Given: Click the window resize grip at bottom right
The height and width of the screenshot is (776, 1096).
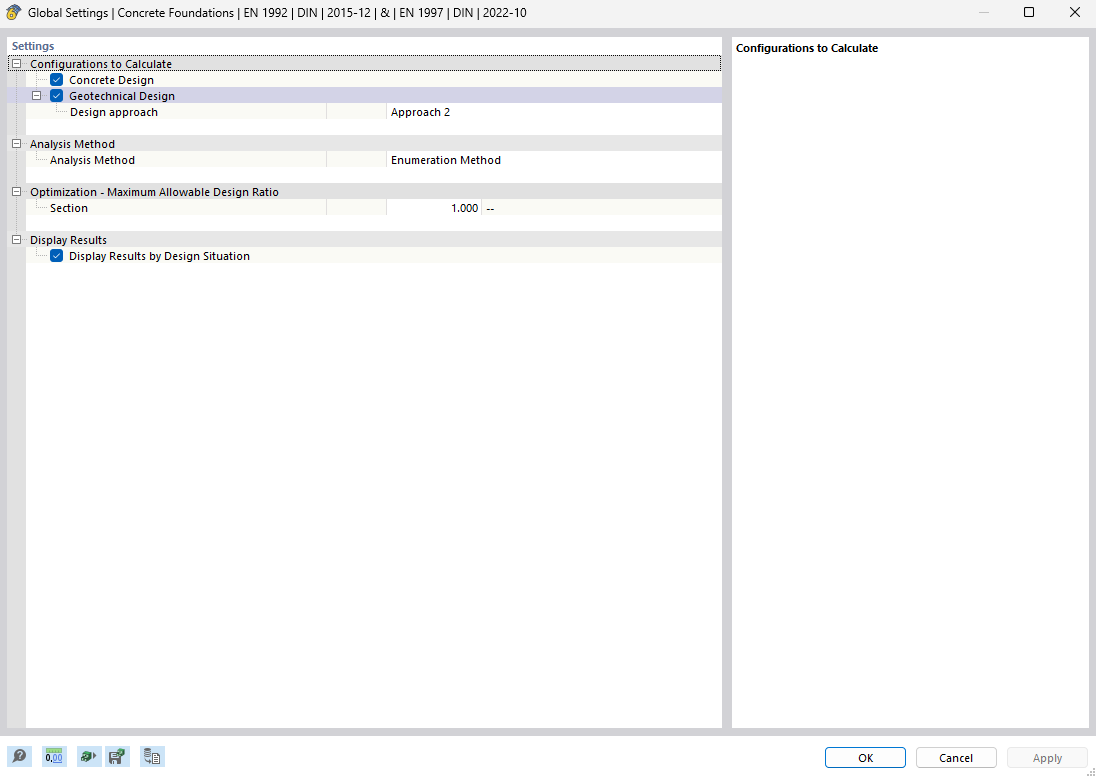Looking at the screenshot, I should click(1090, 771).
